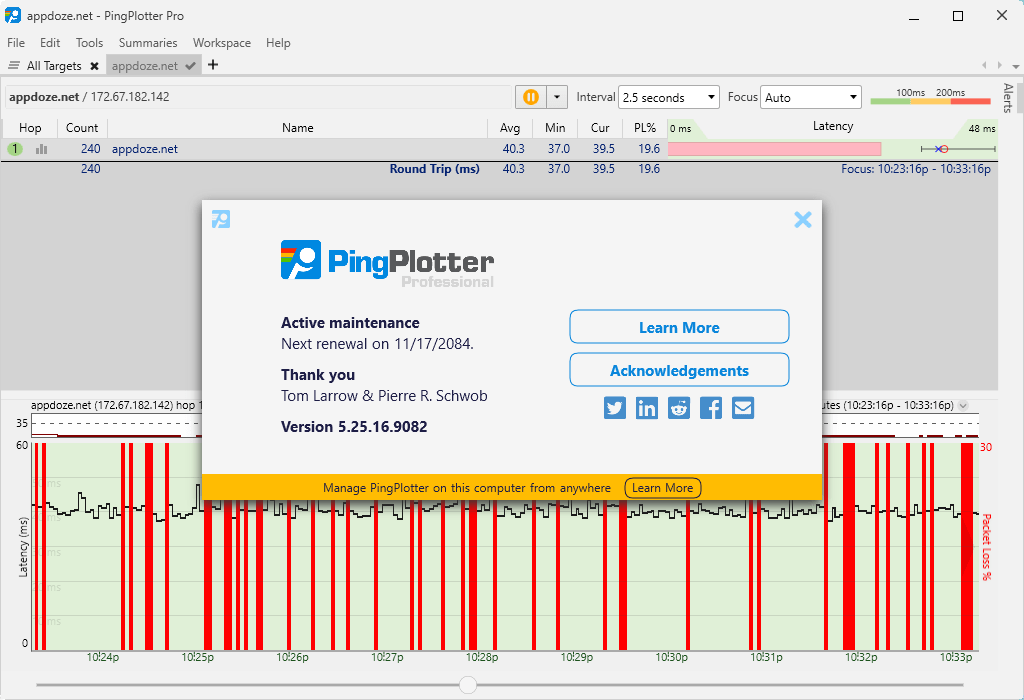1024x700 pixels.
Task: Switch to the appdoze.net tab
Action: tap(145, 66)
